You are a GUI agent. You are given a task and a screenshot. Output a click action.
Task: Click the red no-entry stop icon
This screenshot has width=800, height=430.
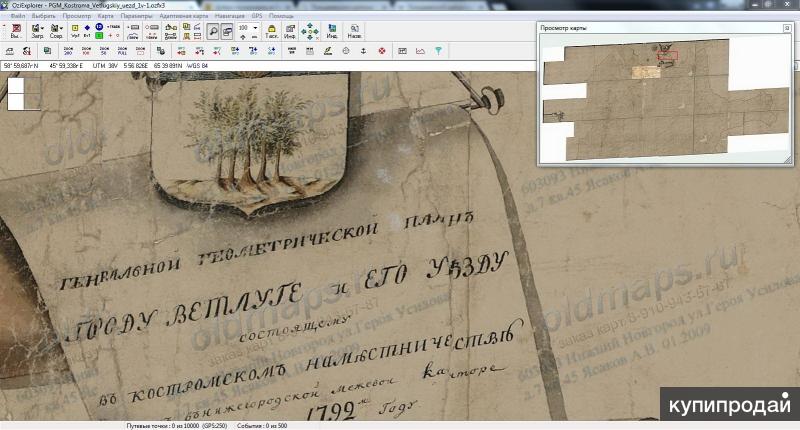click(382, 50)
